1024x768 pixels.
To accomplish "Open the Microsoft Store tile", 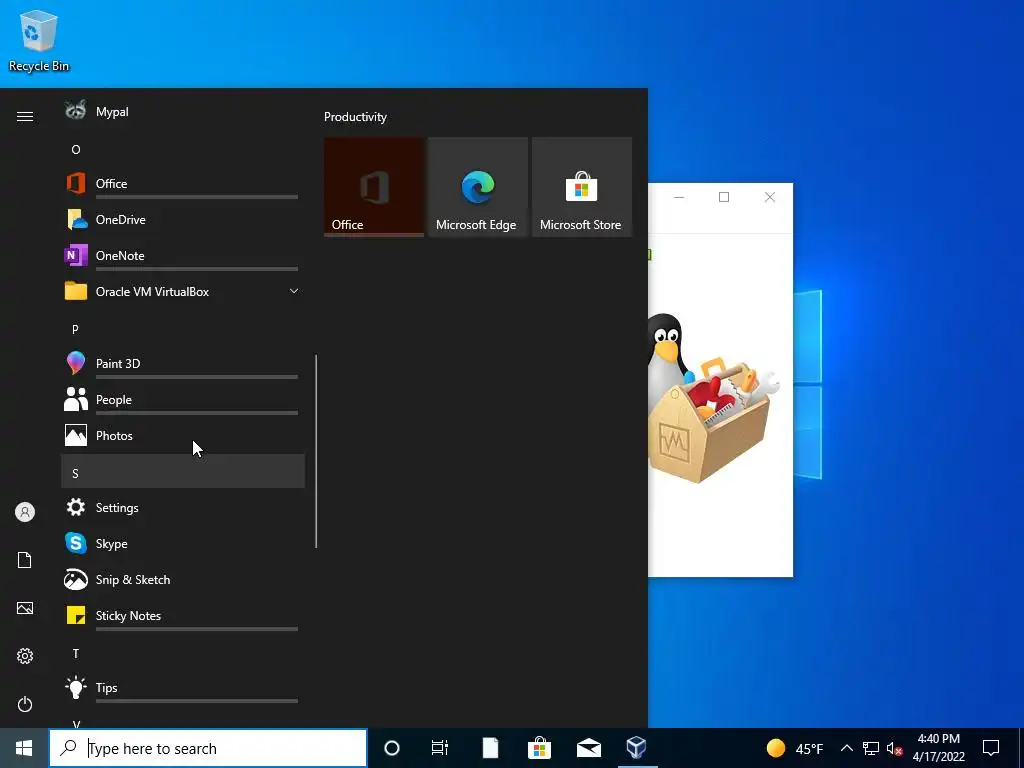I will (582, 187).
